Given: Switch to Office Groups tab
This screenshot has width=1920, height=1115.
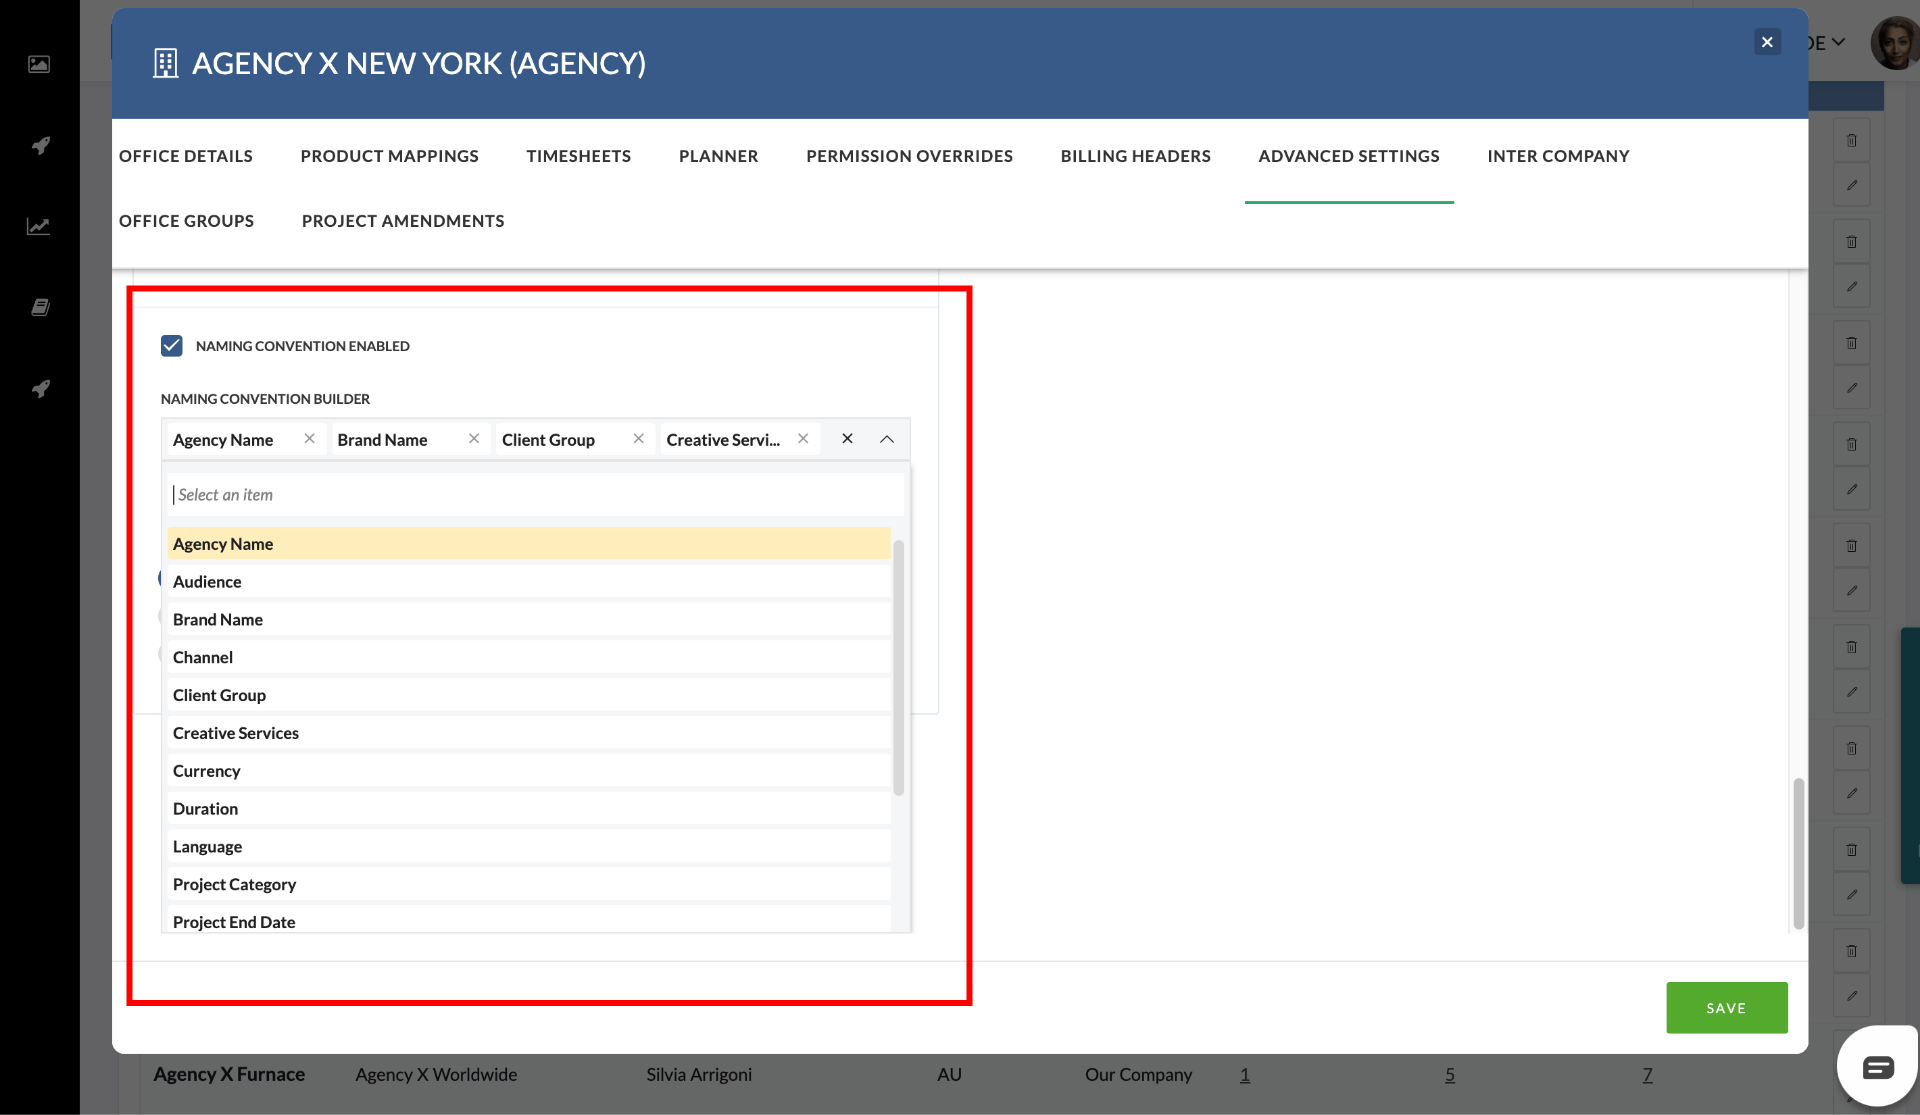Looking at the screenshot, I should [187, 221].
